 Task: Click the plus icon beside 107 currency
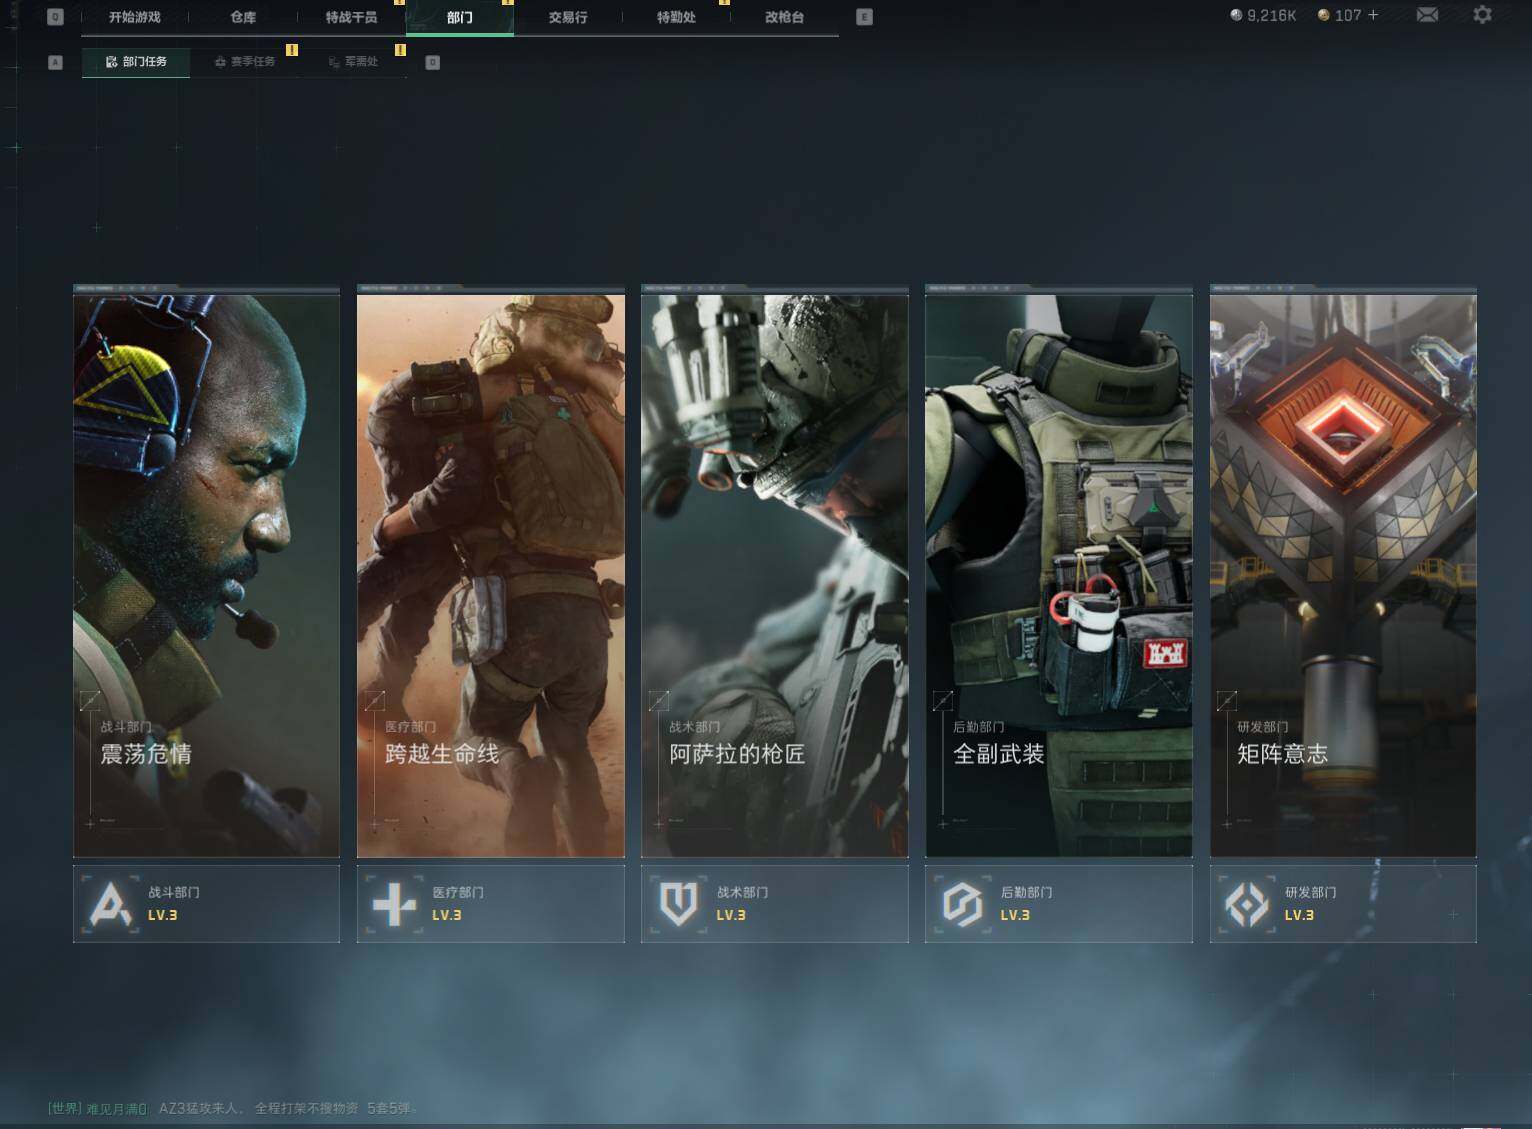click(1373, 15)
